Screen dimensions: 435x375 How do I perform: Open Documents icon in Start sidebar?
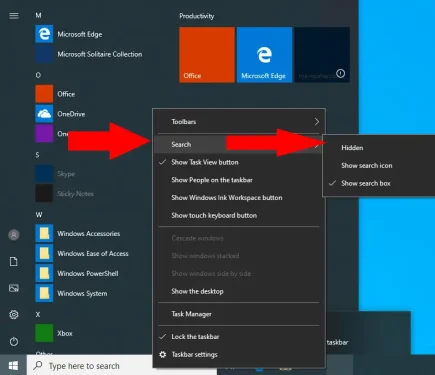pos(14,262)
